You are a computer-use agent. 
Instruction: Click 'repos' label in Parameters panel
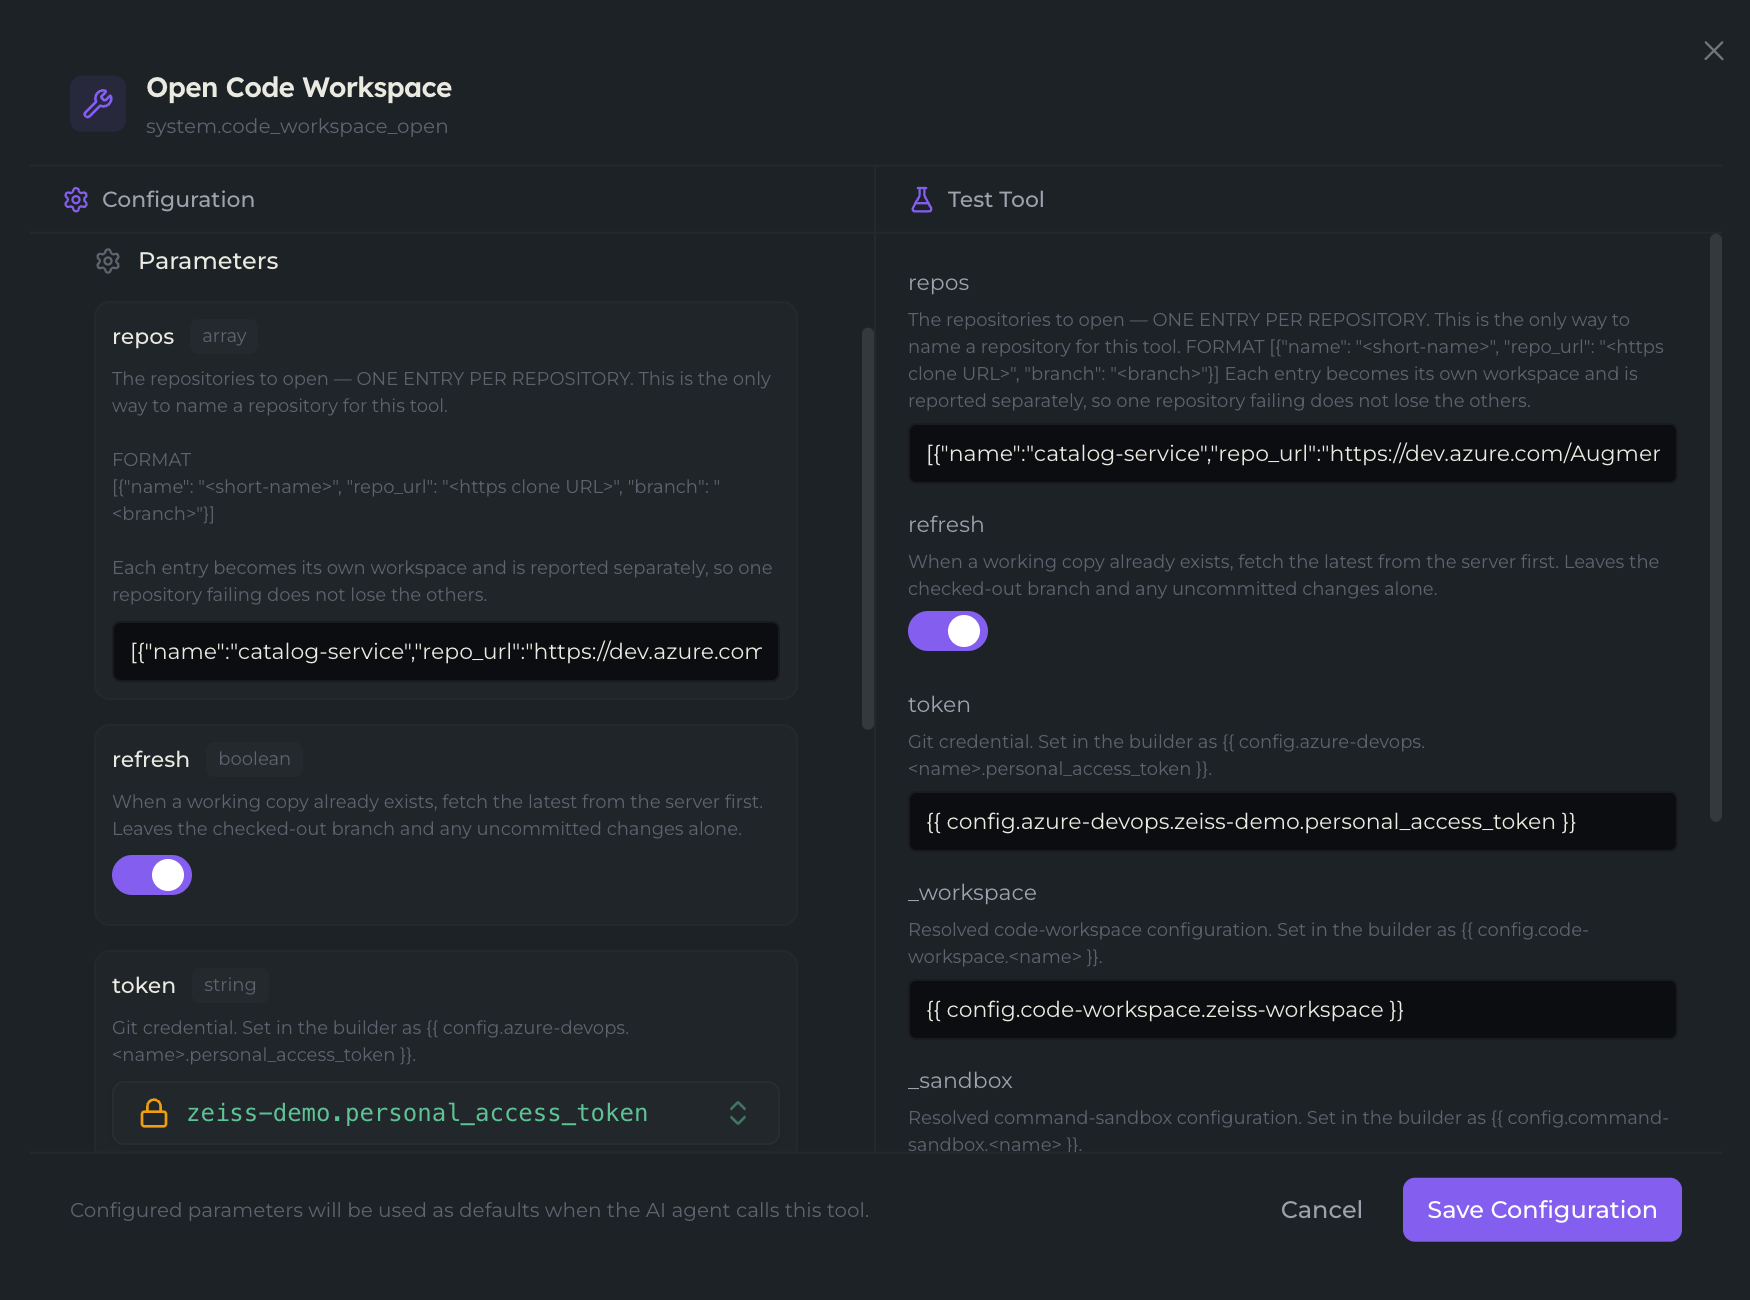tap(143, 337)
